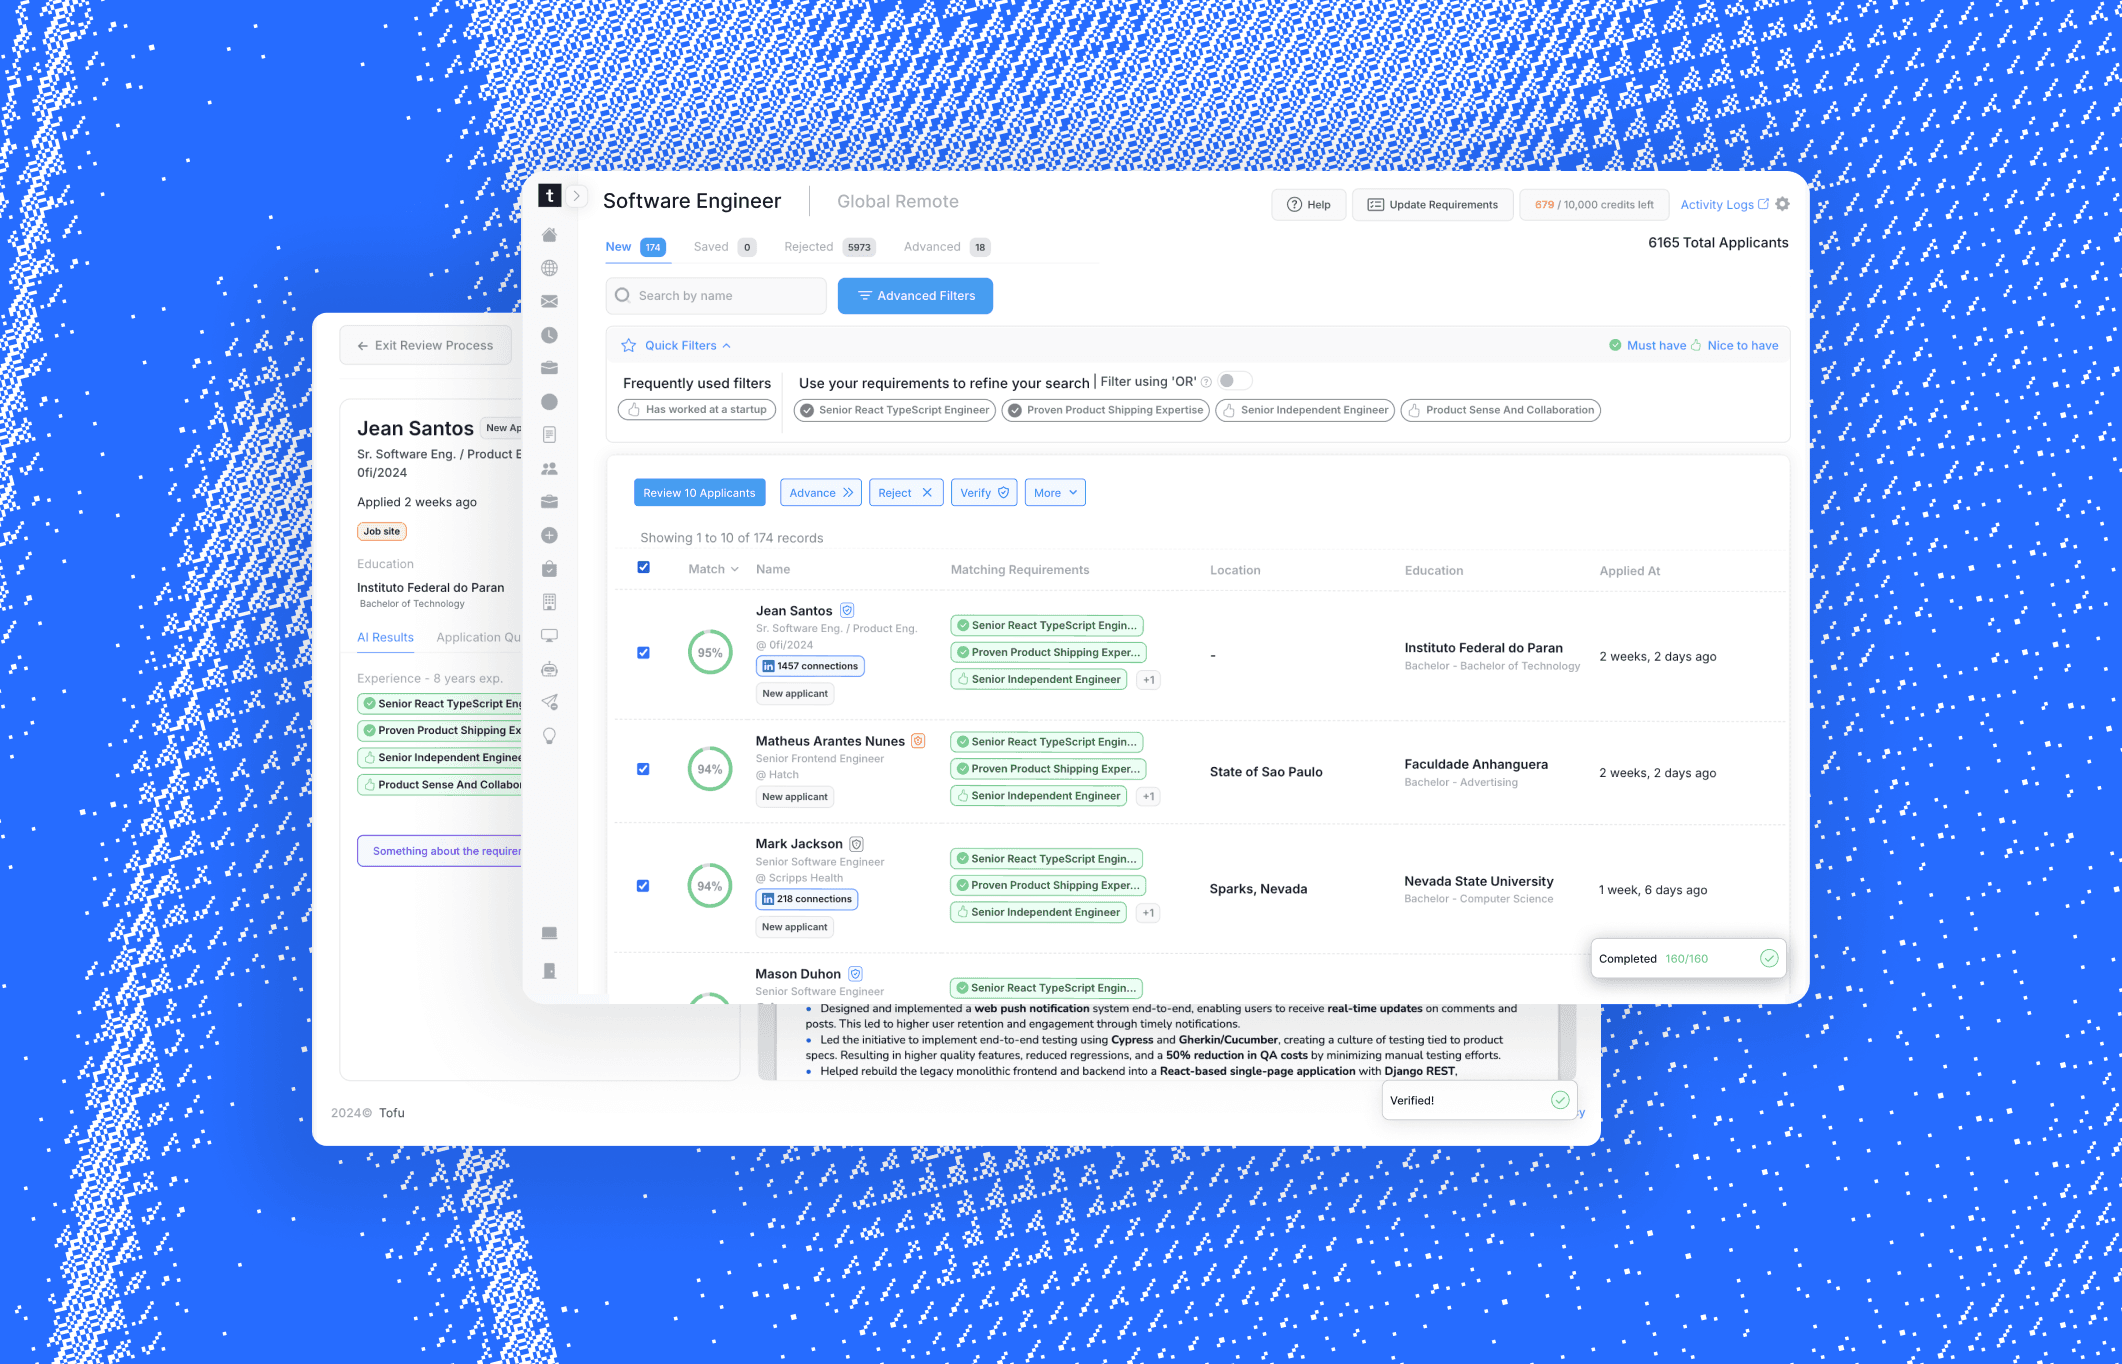
Task: Open settings gear next to Activity Logs
Action: coord(1782,204)
